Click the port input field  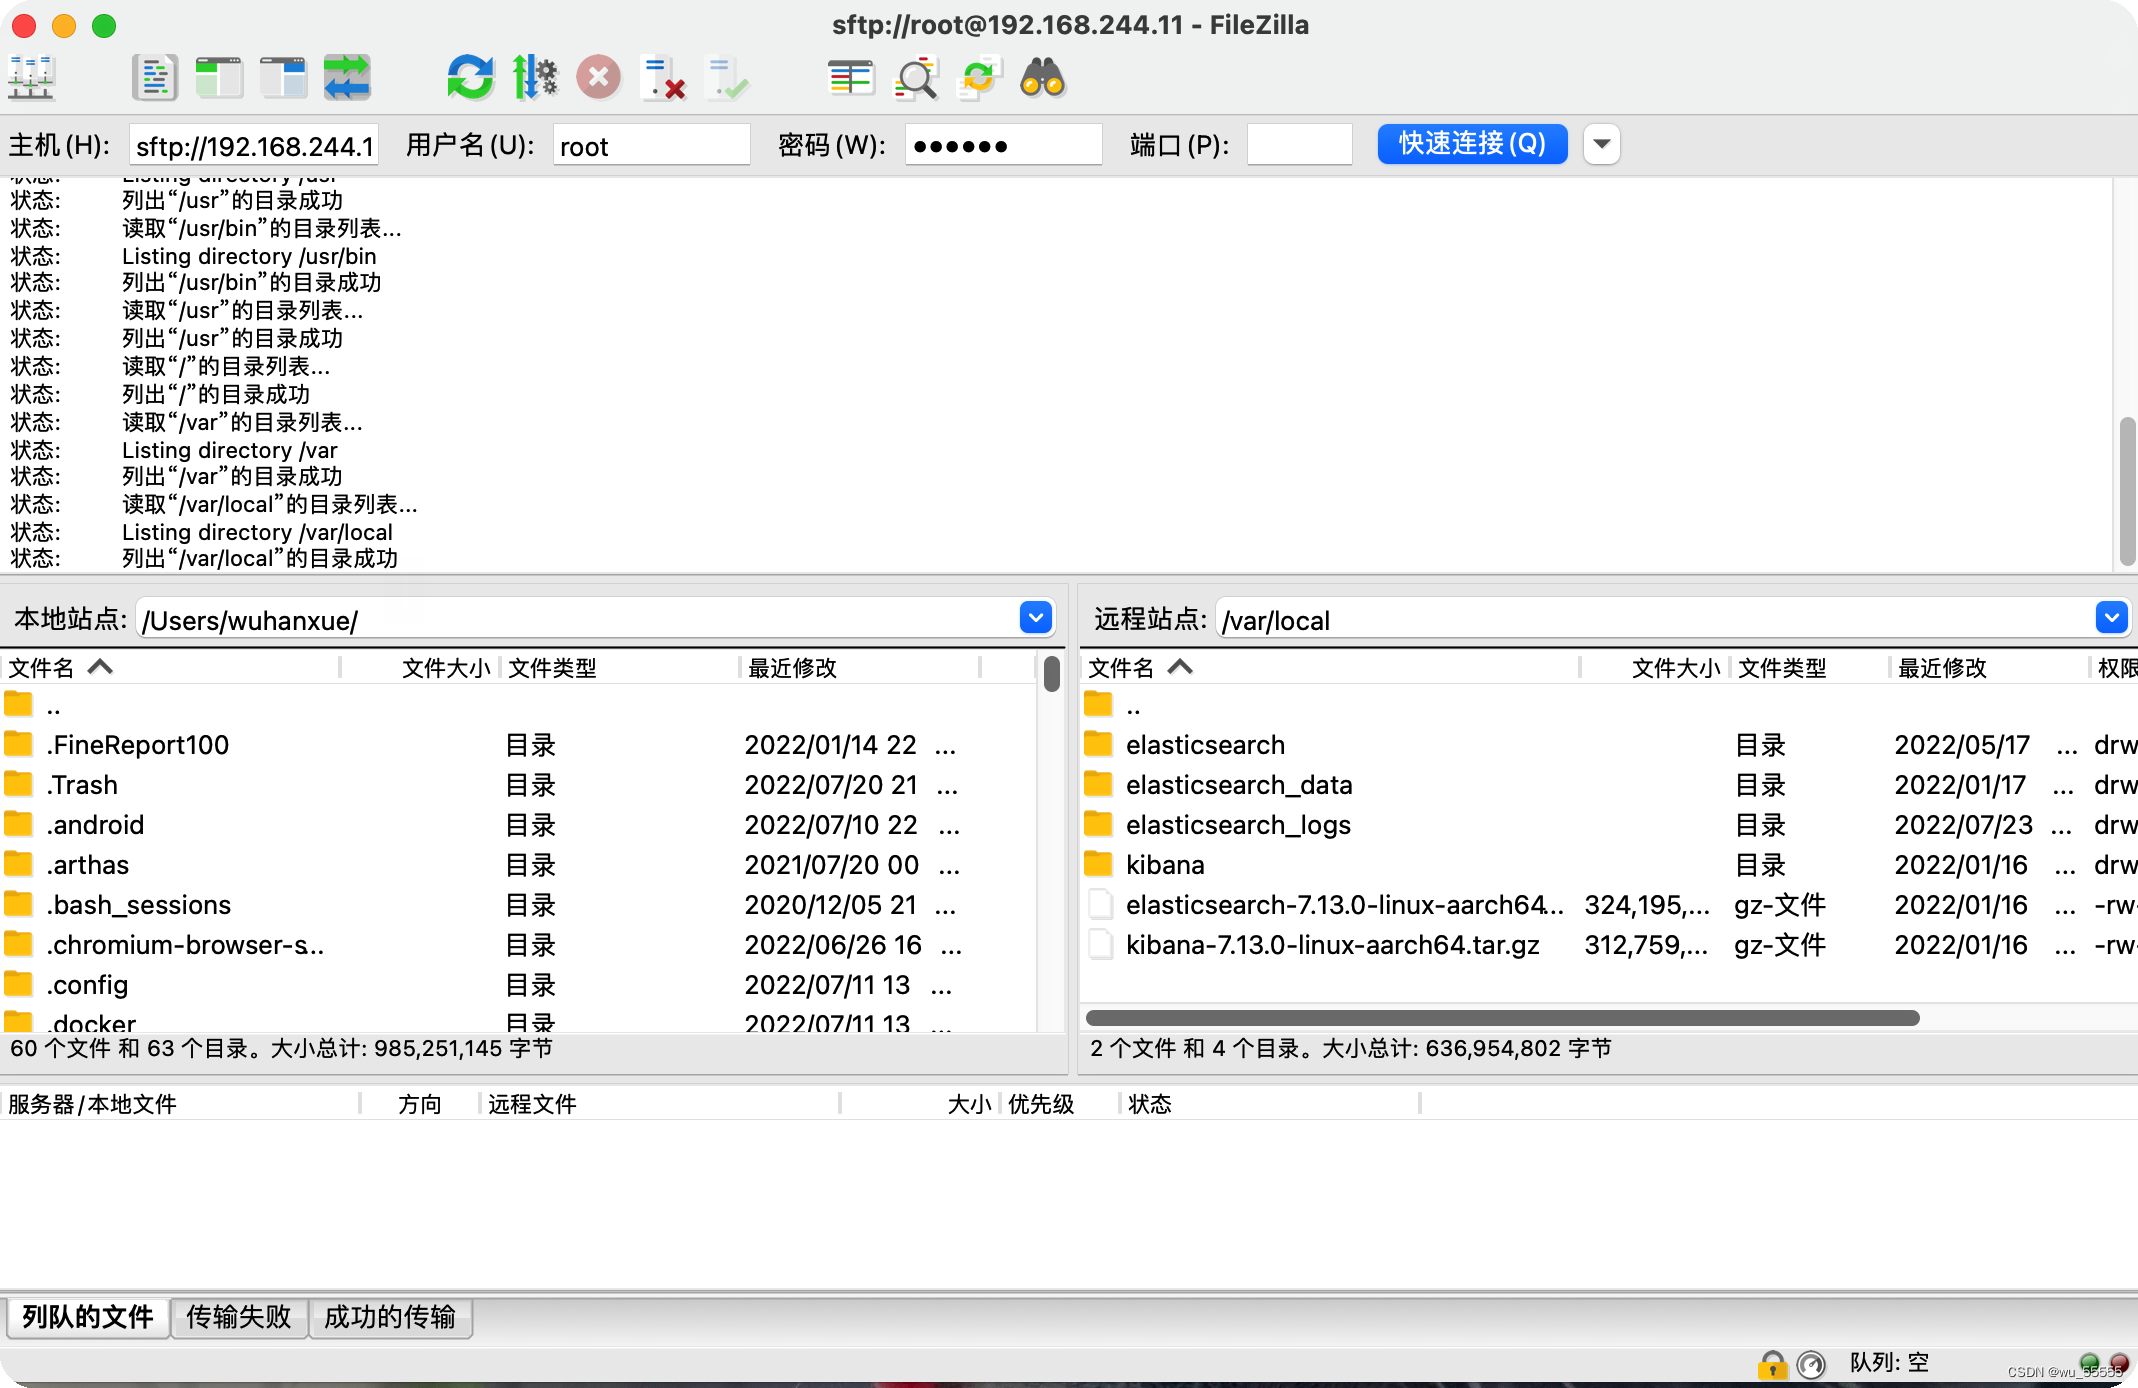tap(1299, 146)
